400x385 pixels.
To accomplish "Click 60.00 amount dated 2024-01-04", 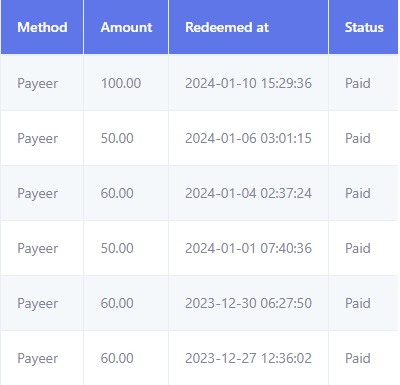I will click(x=117, y=193).
